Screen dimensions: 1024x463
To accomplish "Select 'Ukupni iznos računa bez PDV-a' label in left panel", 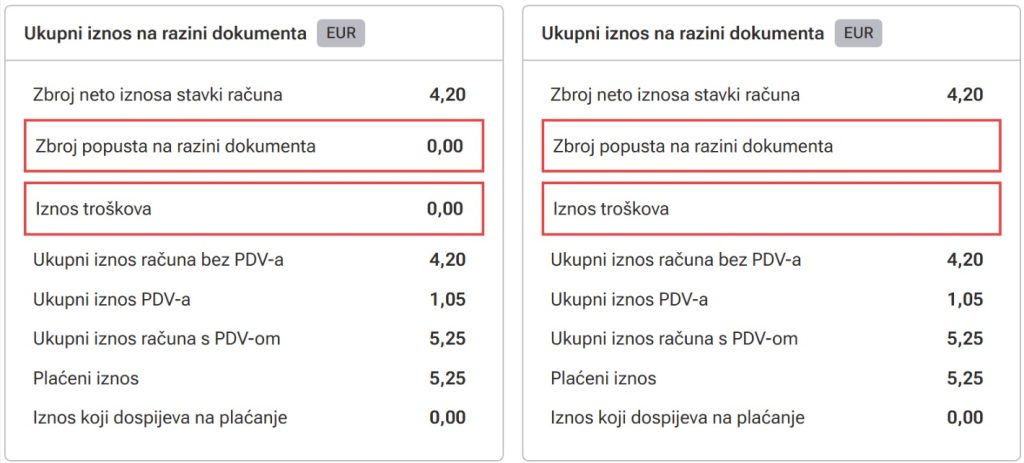I will (158, 260).
